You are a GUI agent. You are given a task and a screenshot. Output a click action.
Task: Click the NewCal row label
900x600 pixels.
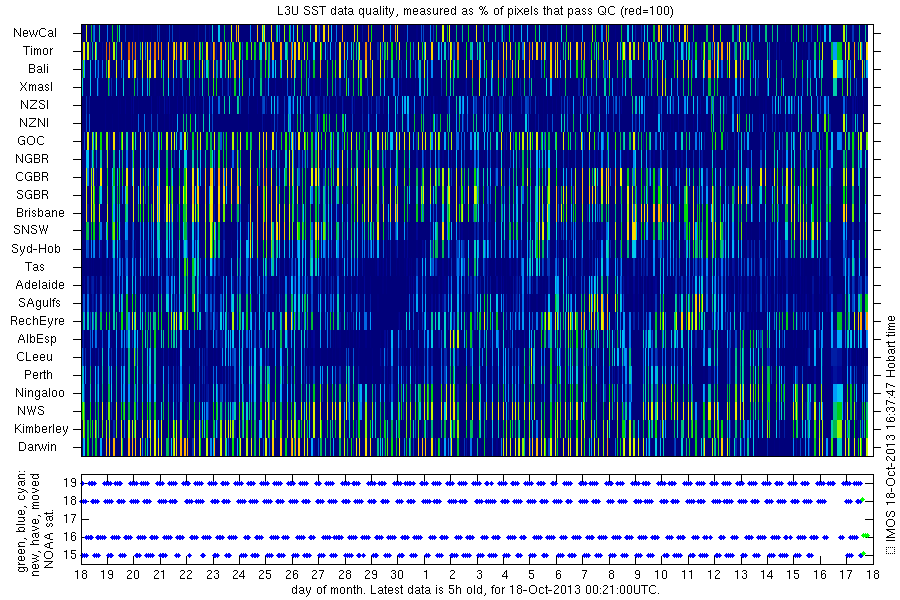click(x=35, y=33)
